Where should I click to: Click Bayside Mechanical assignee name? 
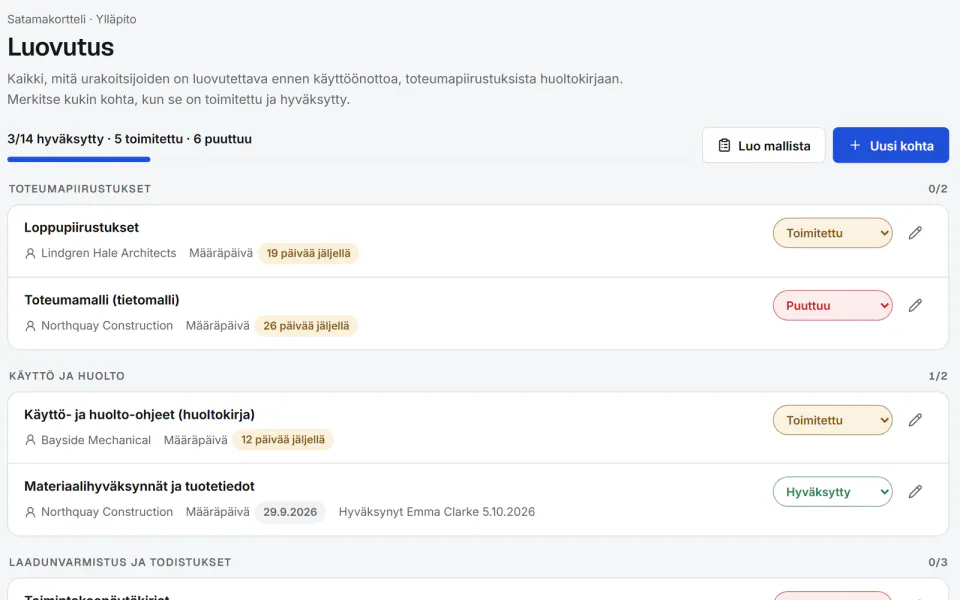pyautogui.click(x=96, y=440)
